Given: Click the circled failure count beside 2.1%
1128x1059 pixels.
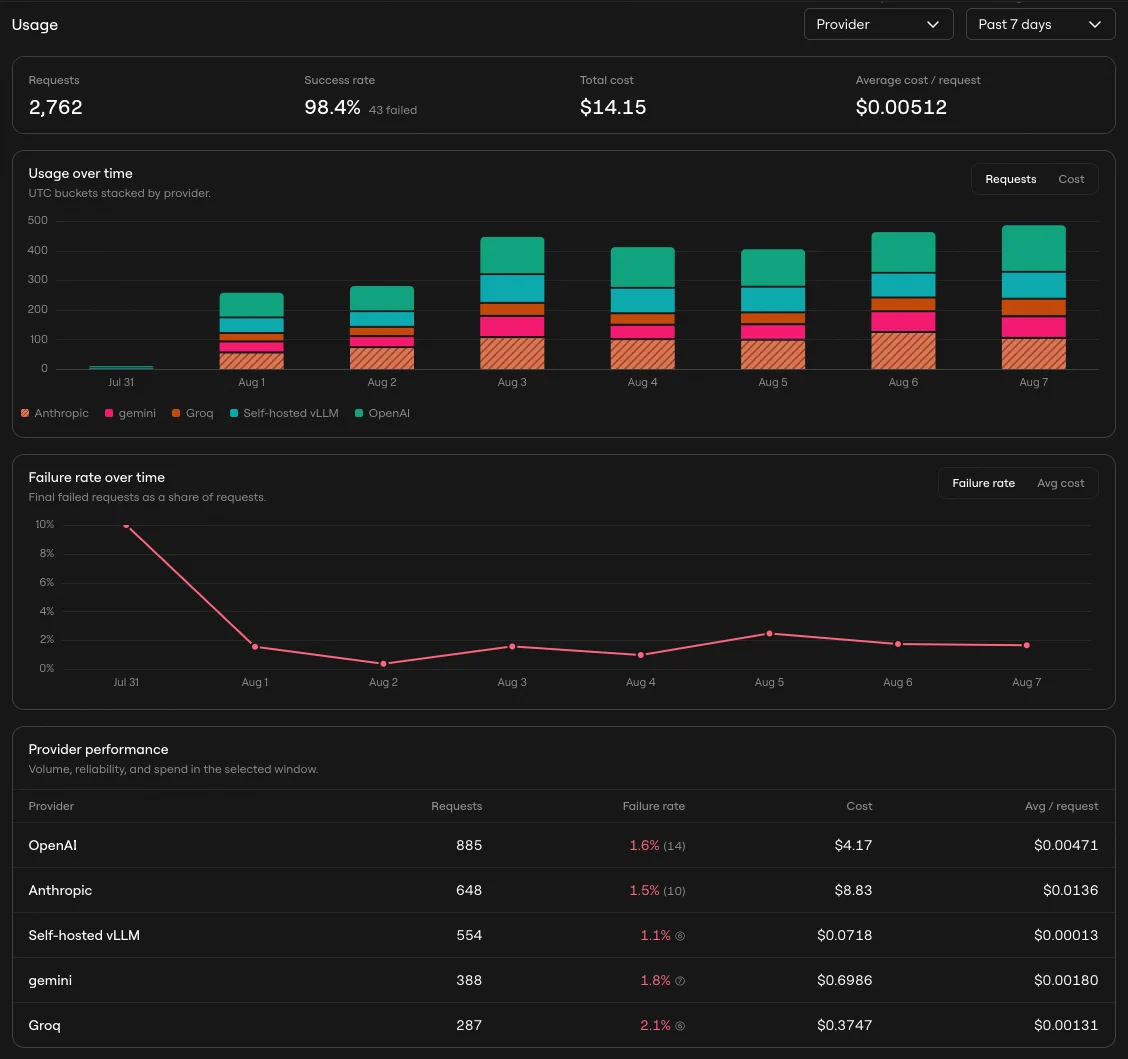Looking at the screenshot, I should point(680,1026).
